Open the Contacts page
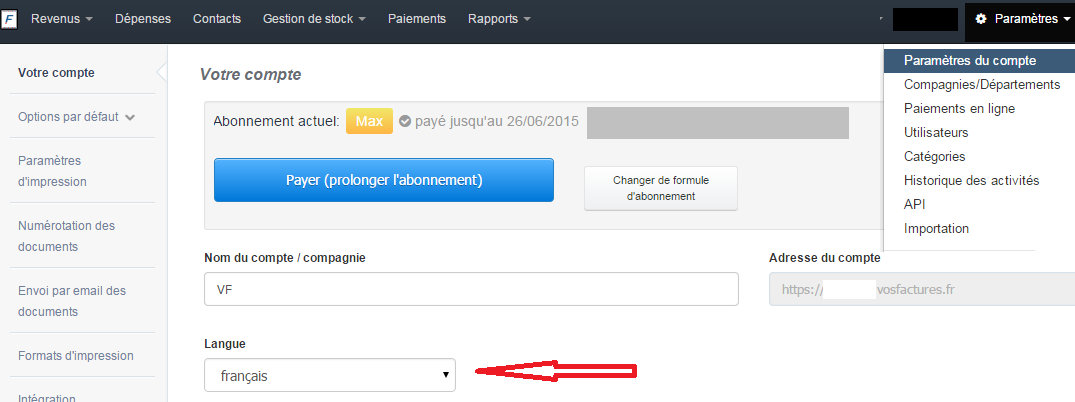The height and width of the screenshot is (402, 1075). pos(217,19)
